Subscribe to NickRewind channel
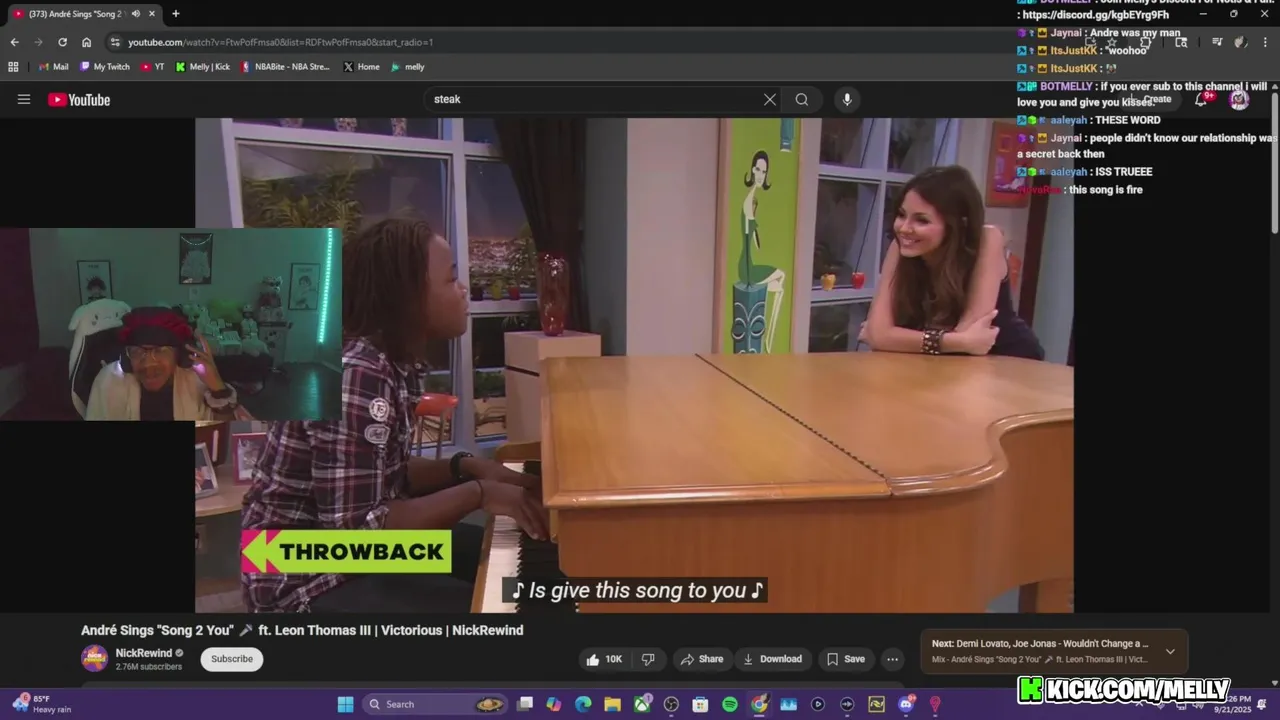This screenshot has height=720, width=1280. pyautogui.click(x=232, y=659)
